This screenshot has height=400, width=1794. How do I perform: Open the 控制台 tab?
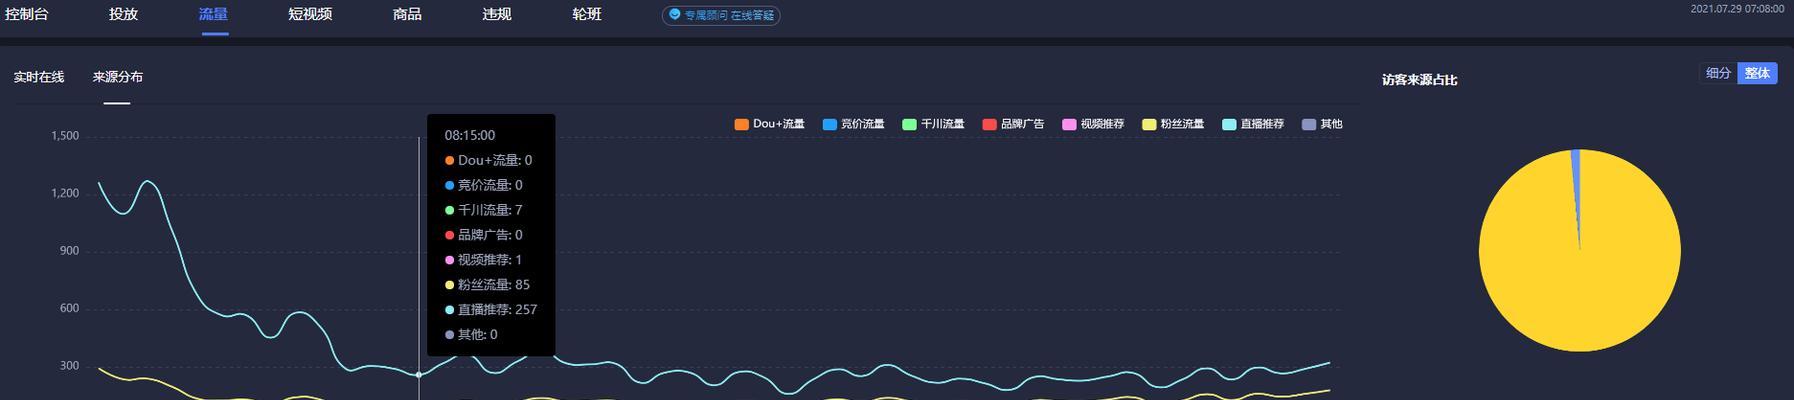point(26,15)
